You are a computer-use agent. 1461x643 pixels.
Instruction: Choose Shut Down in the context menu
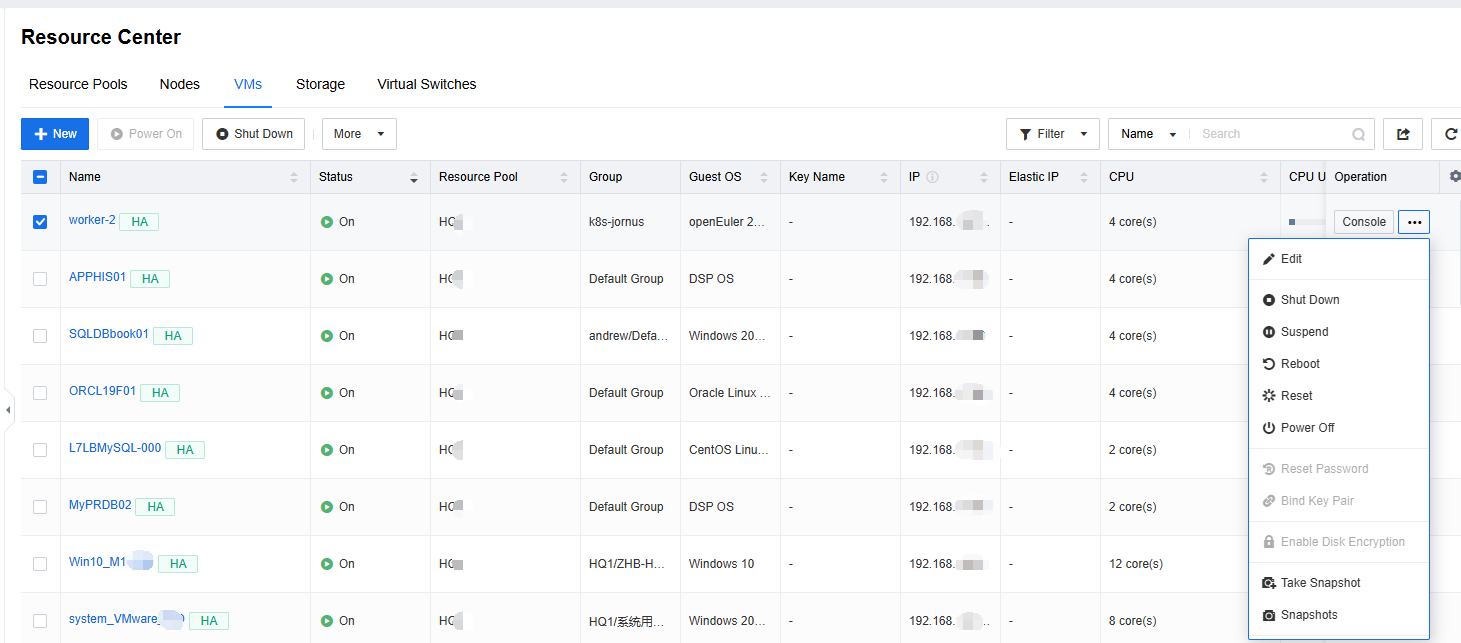coord(1339,300)
